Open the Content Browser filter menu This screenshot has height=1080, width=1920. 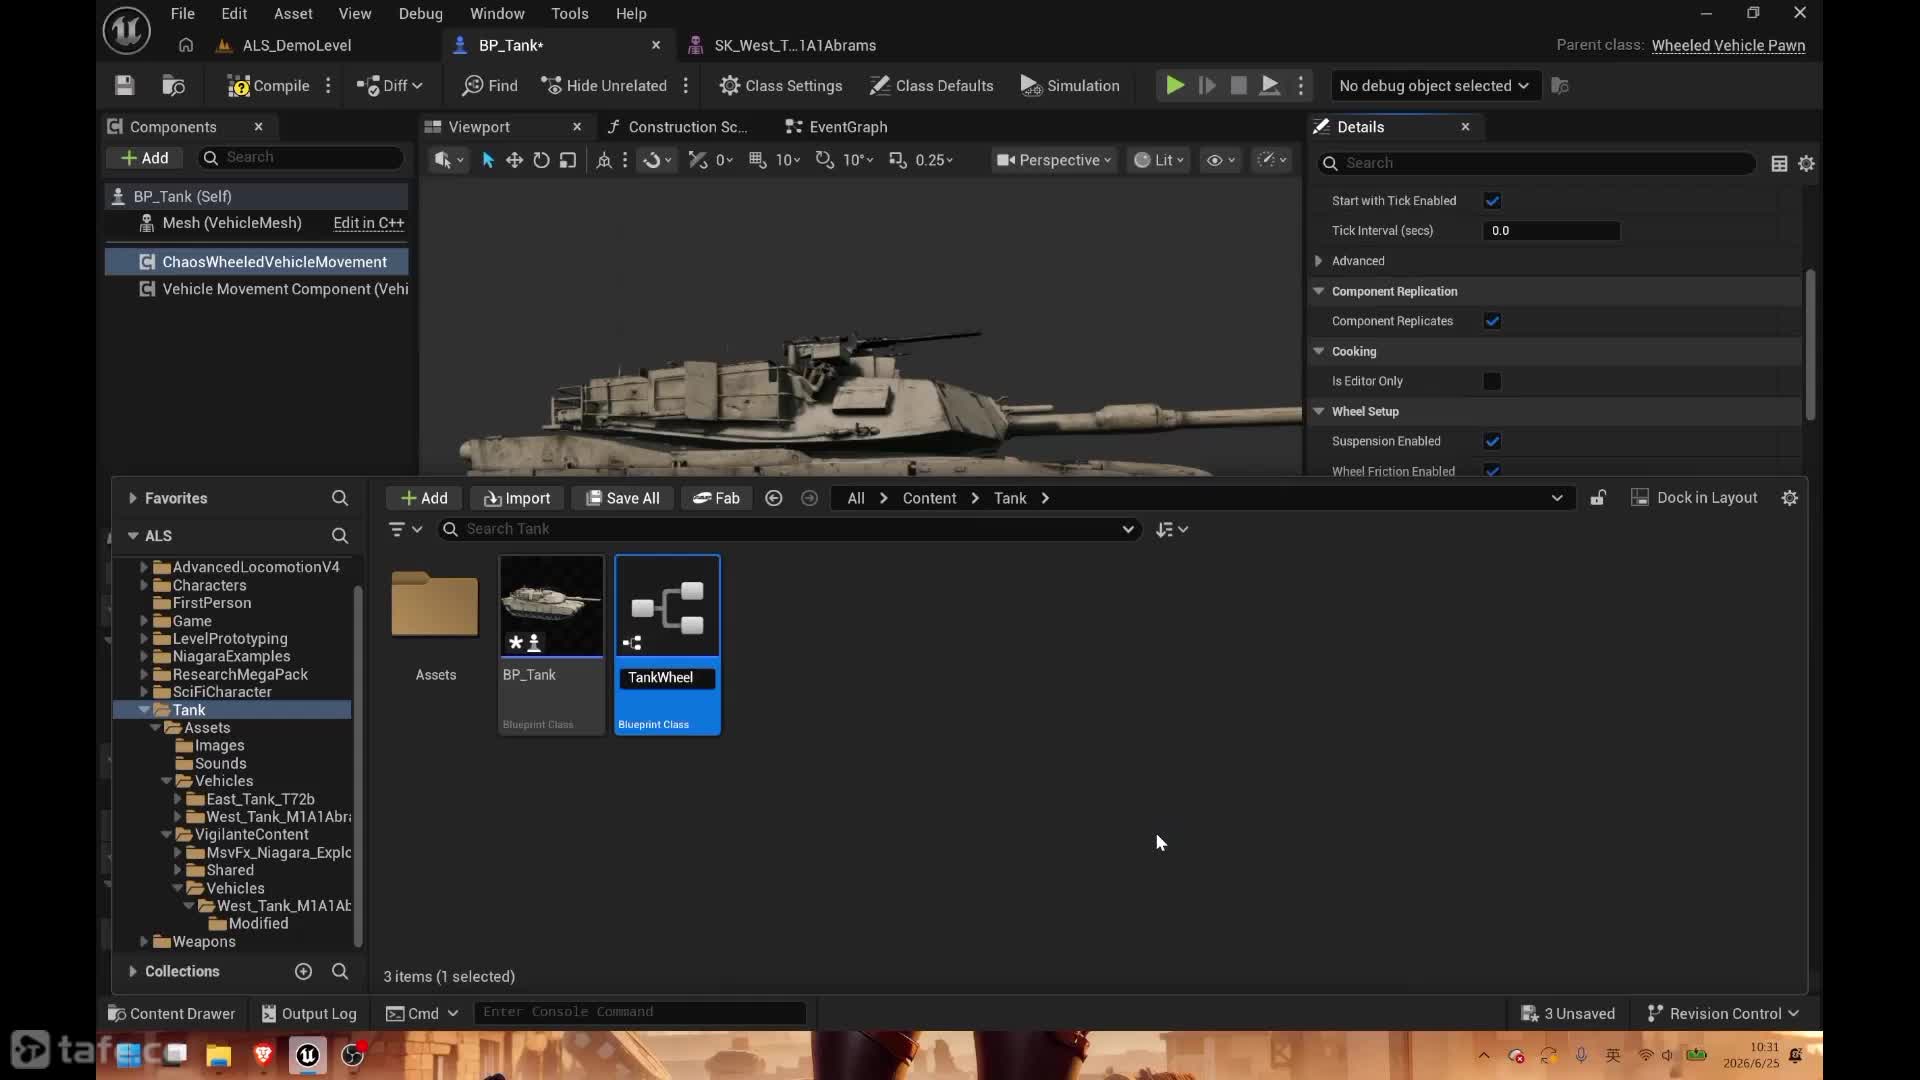click(x=405, y=529)
